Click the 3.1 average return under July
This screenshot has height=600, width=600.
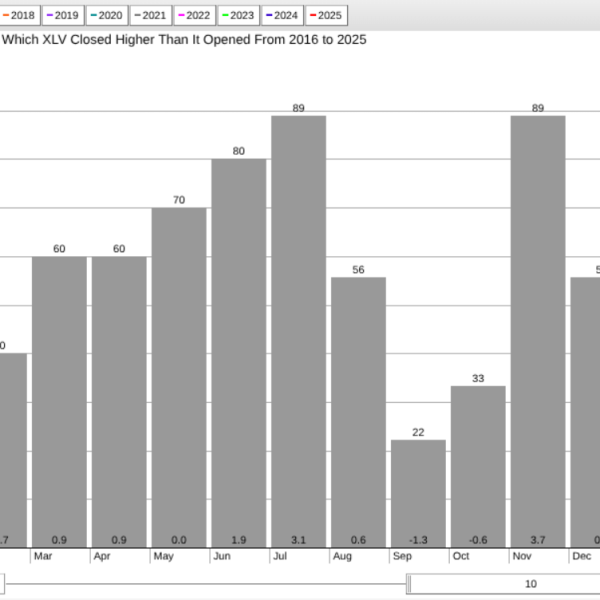click(298, 540)
